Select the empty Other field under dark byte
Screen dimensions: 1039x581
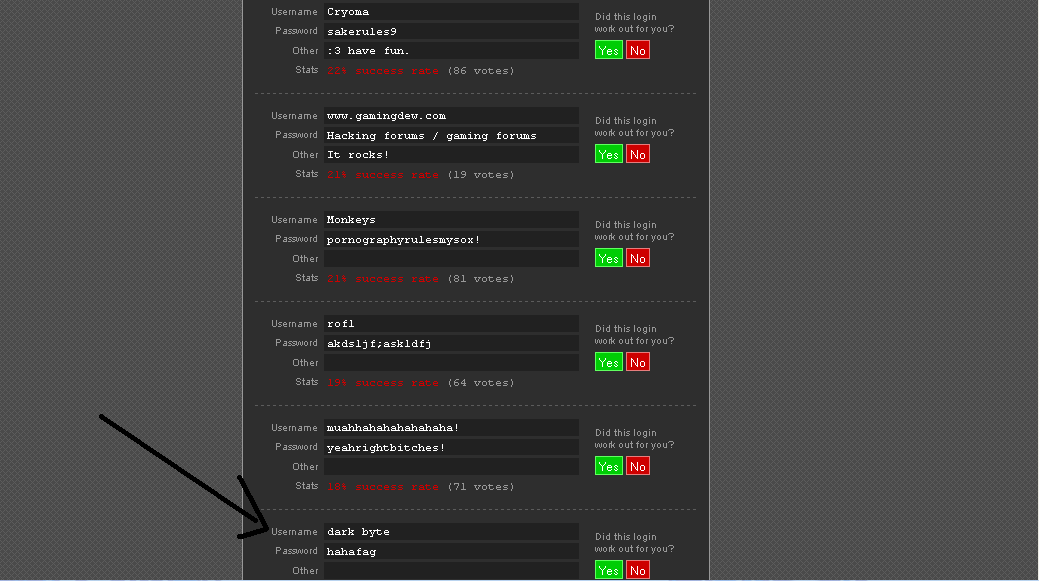coord(451,571)
